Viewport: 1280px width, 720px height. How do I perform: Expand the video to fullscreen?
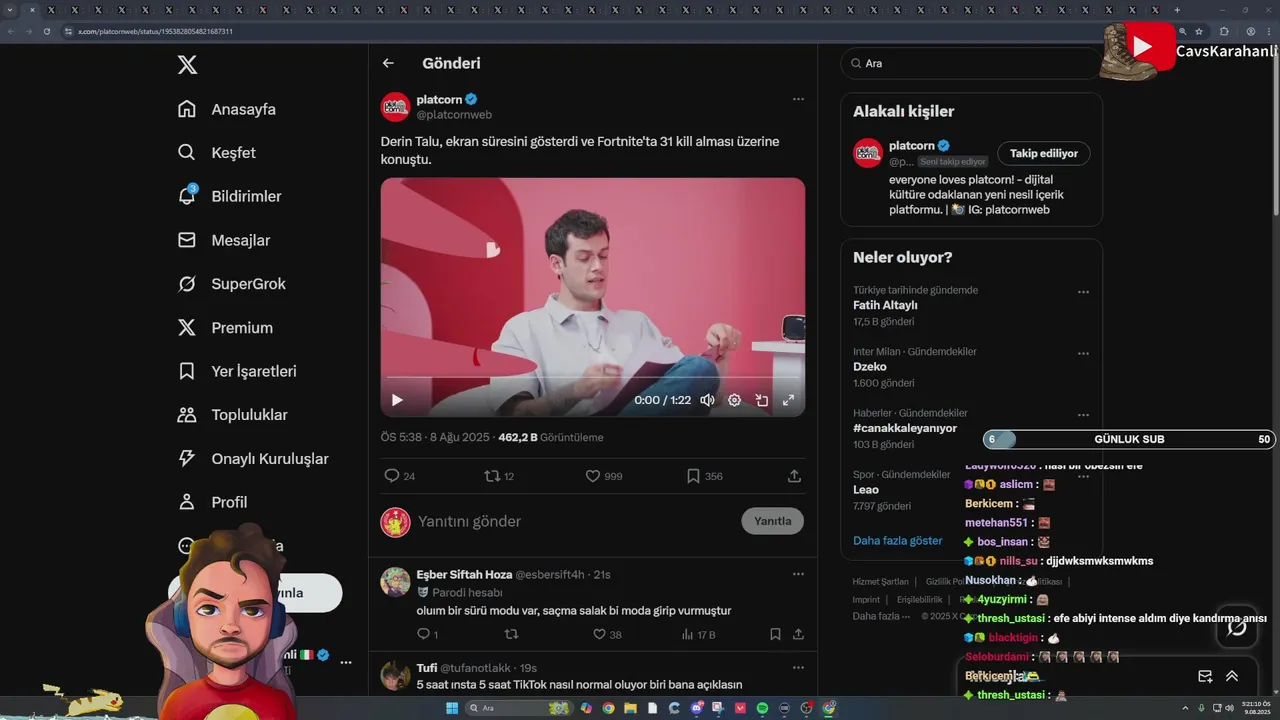click(x=788, y=400)
